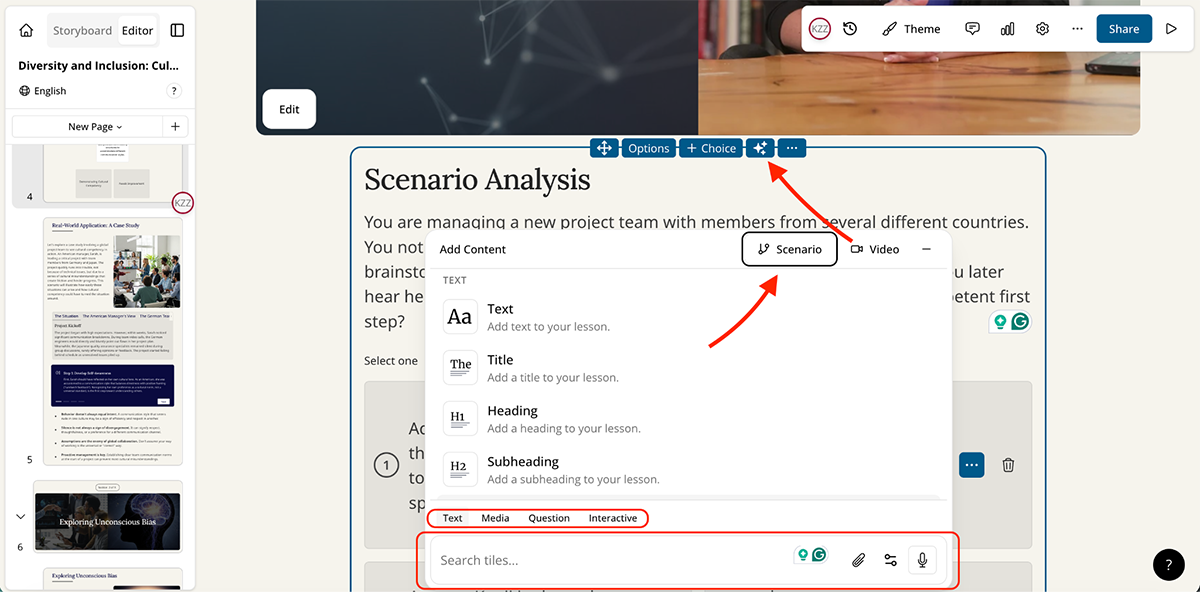Switch to the Media tab

495,518
